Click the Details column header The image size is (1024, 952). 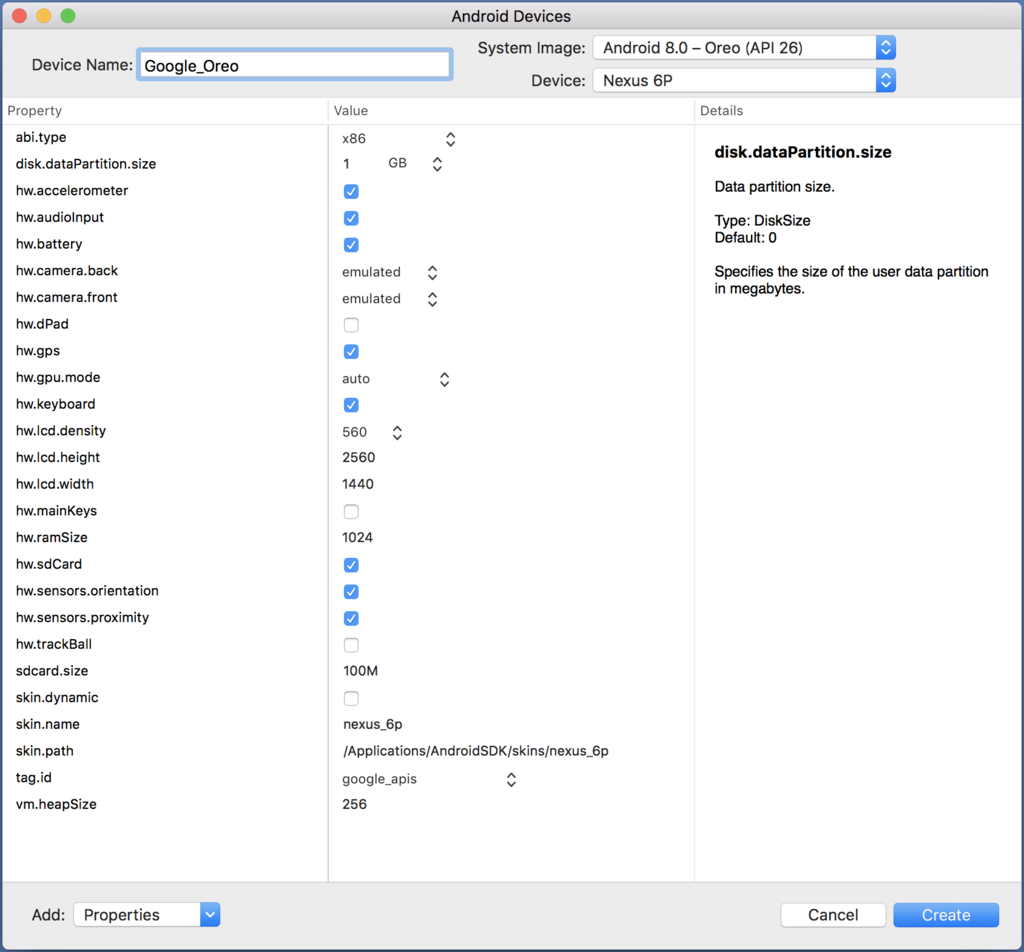[722, 110]
